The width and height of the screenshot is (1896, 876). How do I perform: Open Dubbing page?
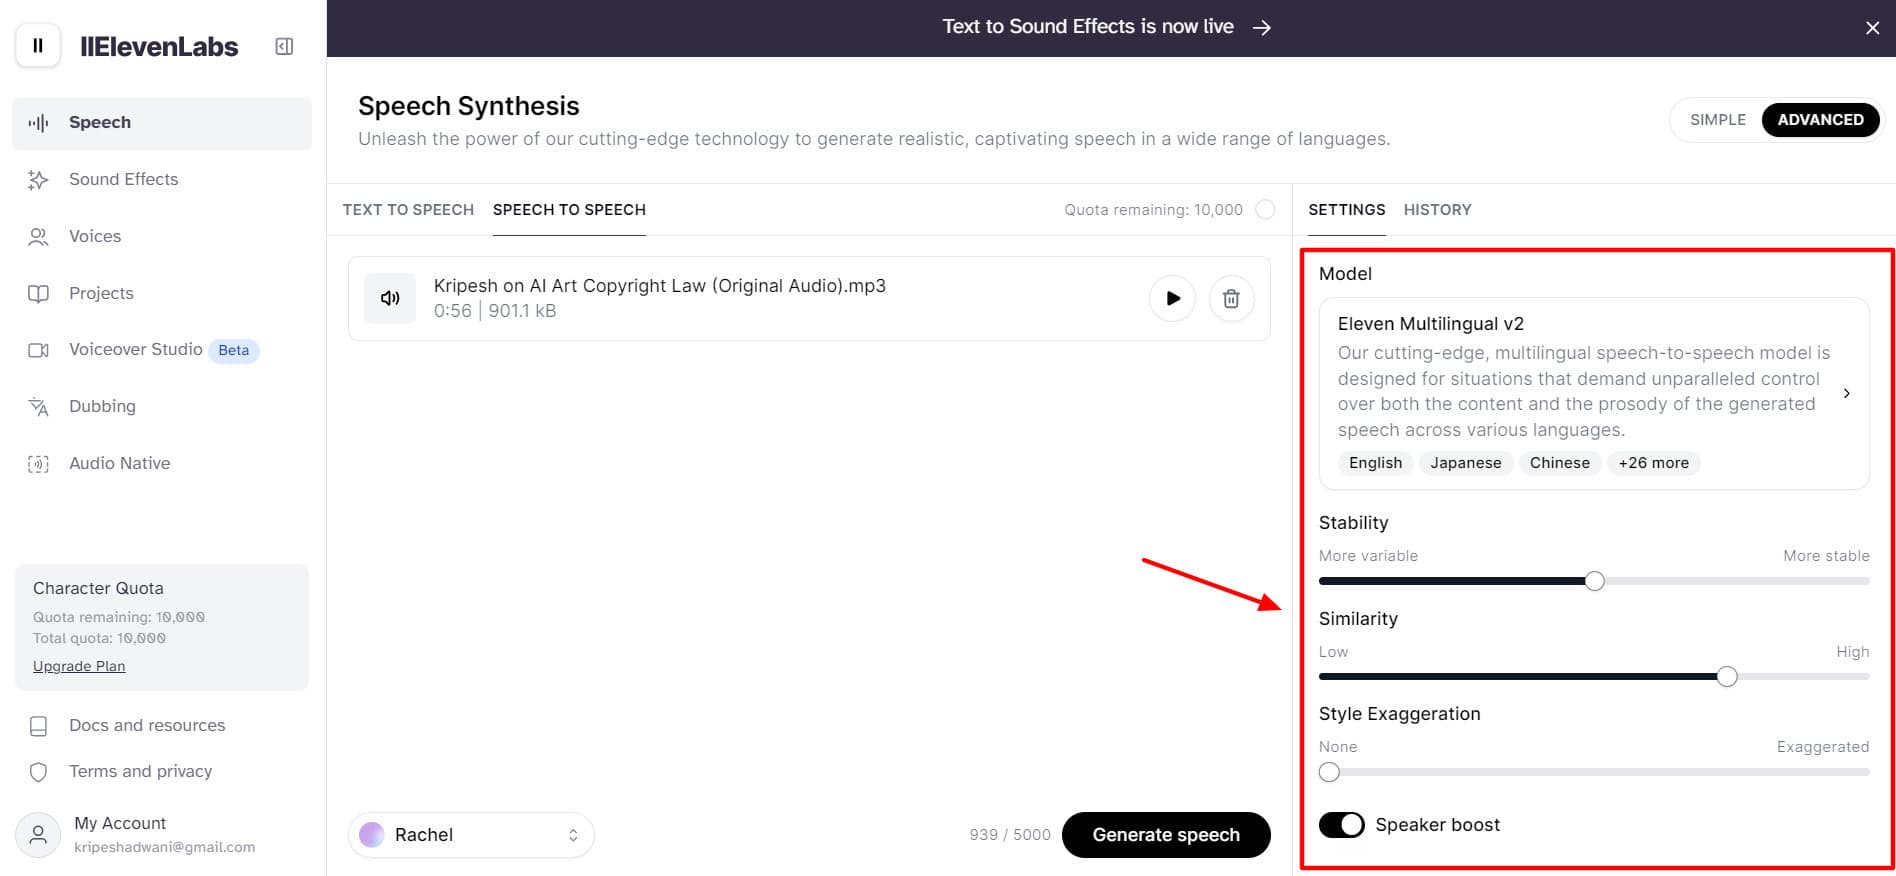pos(102,406)
